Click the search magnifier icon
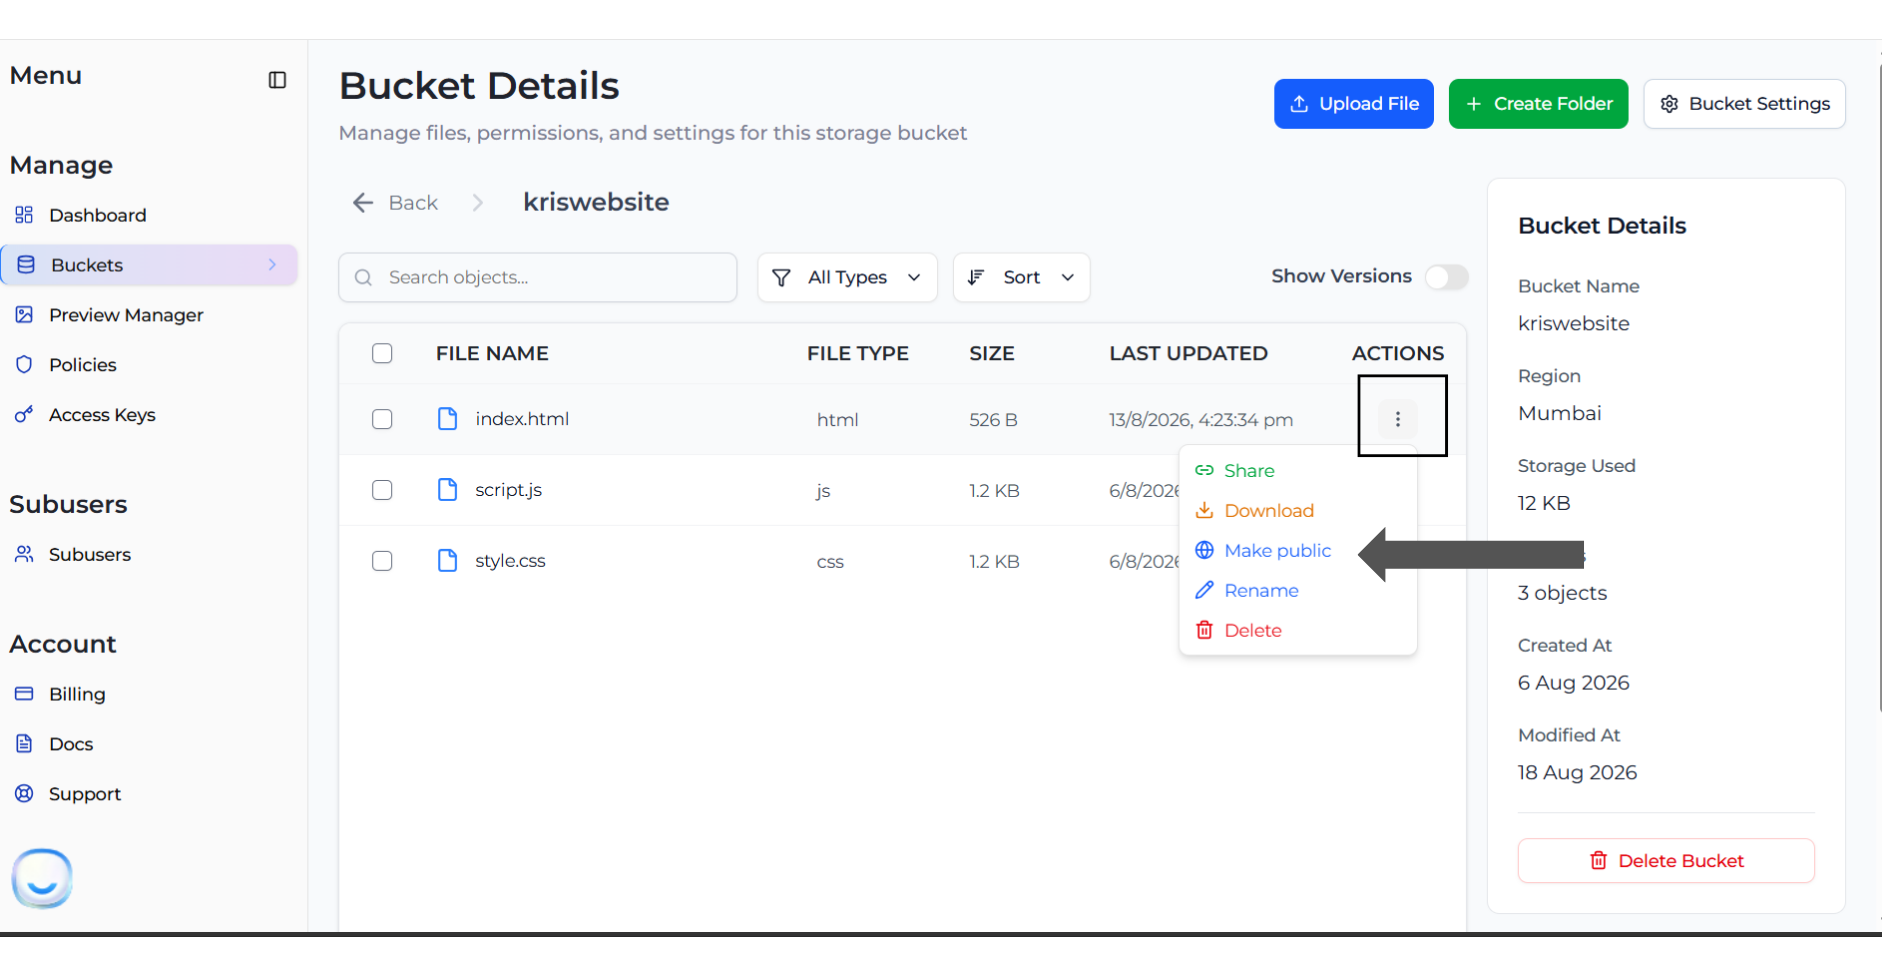The height and width of the screenshot is (975, 1882). click(x=364, y=277)
